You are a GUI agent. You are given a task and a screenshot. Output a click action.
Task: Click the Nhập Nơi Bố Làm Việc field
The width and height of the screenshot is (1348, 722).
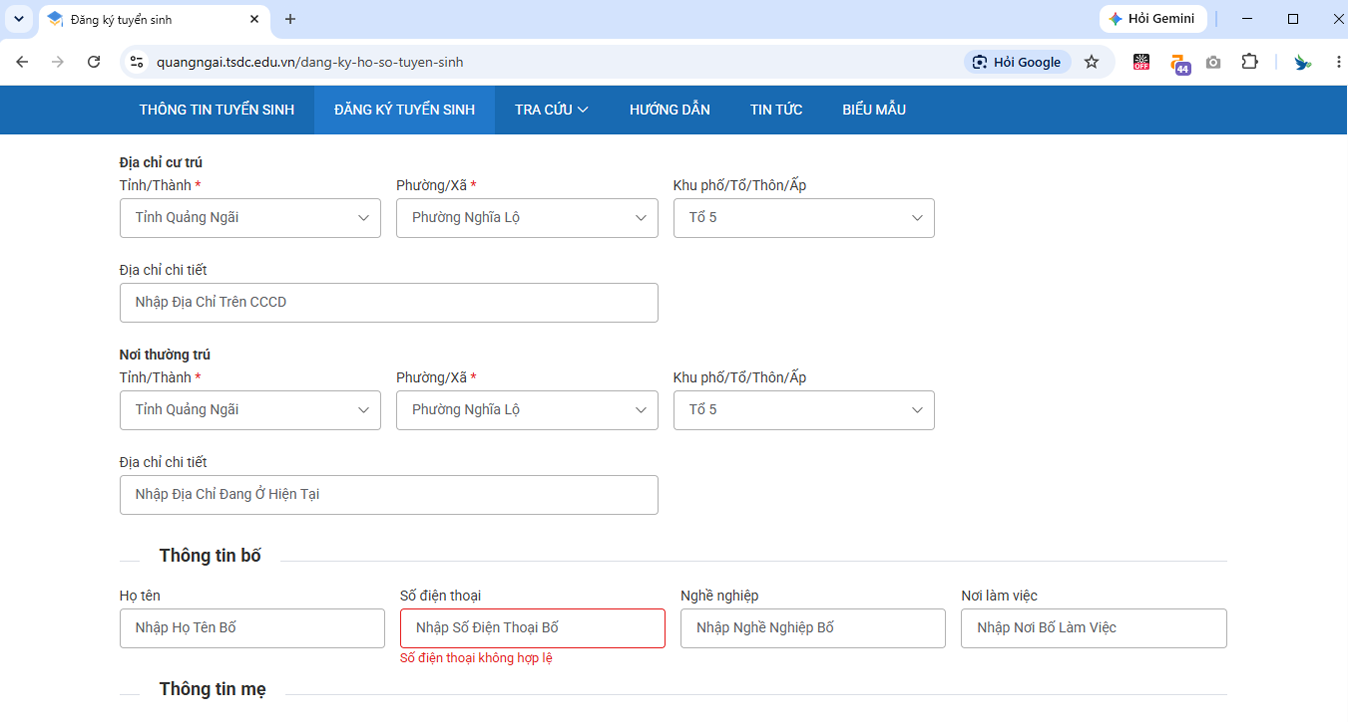(1094, 628)
